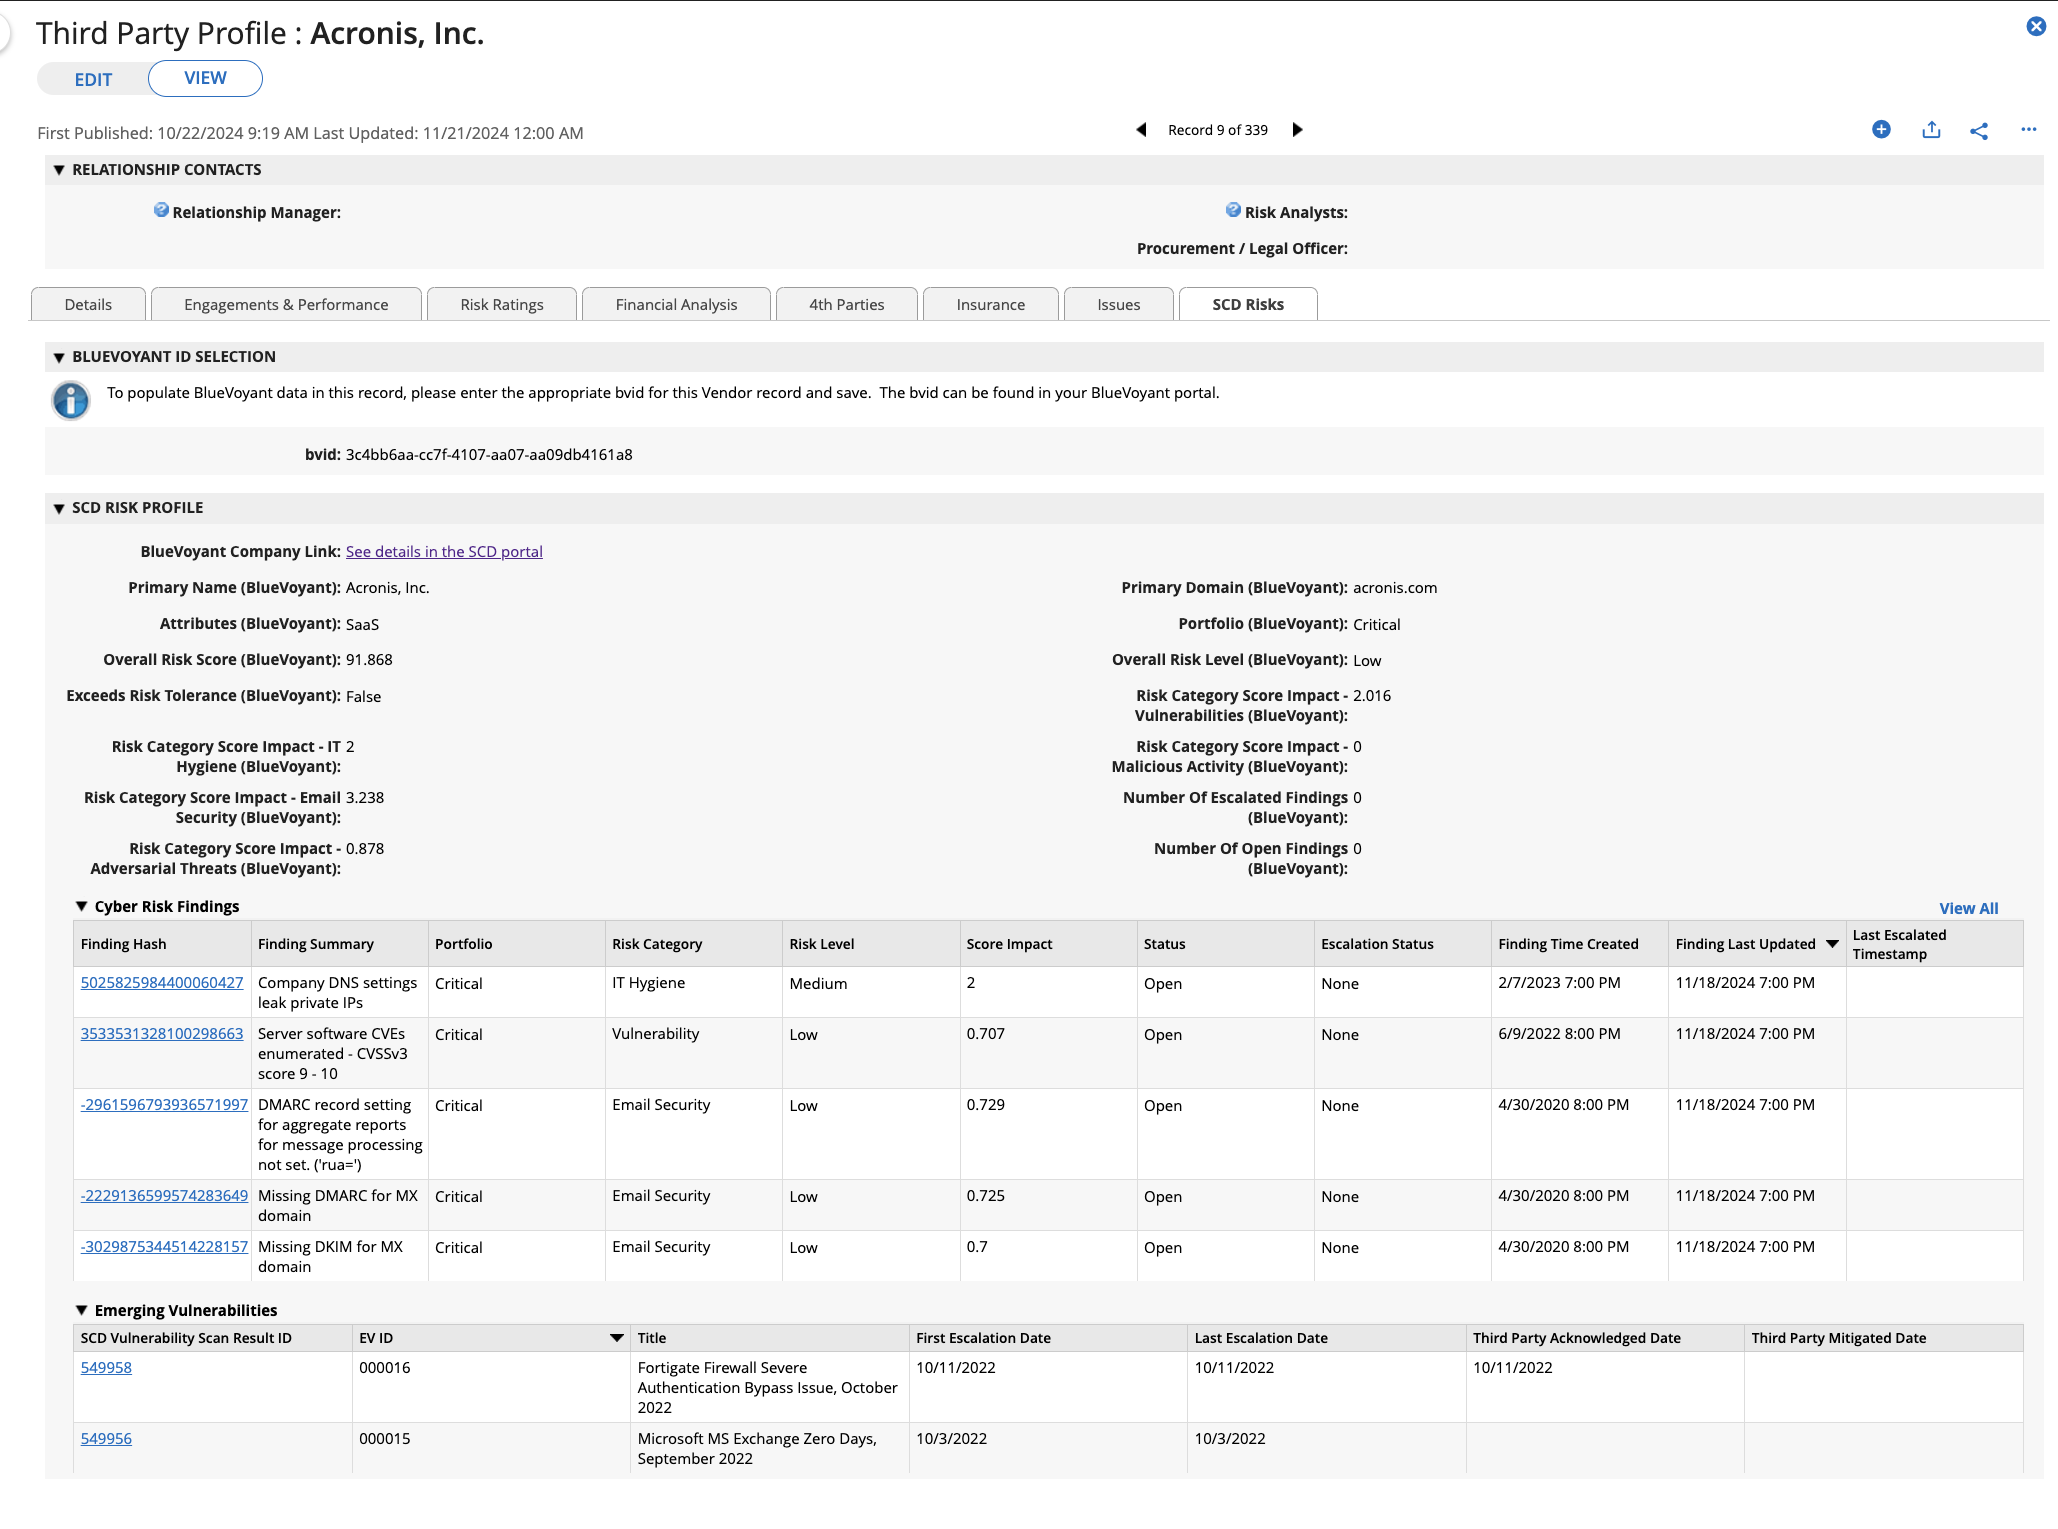
Task: Click the info icon in BlueVoyant ID Selection
Action: [70, 400]
